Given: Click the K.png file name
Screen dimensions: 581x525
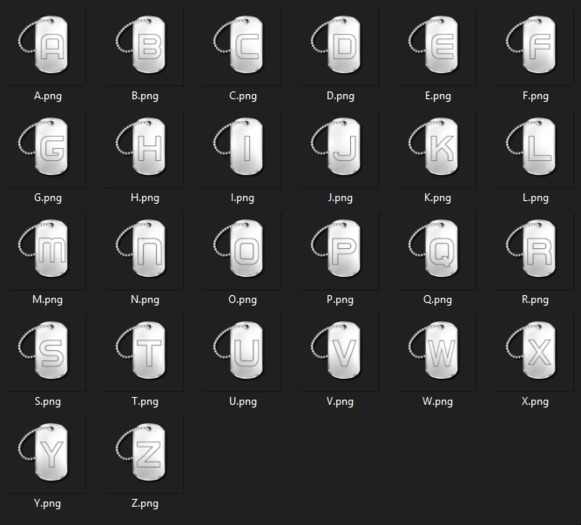Looking at the screenshot, I should tap(438, 198).
